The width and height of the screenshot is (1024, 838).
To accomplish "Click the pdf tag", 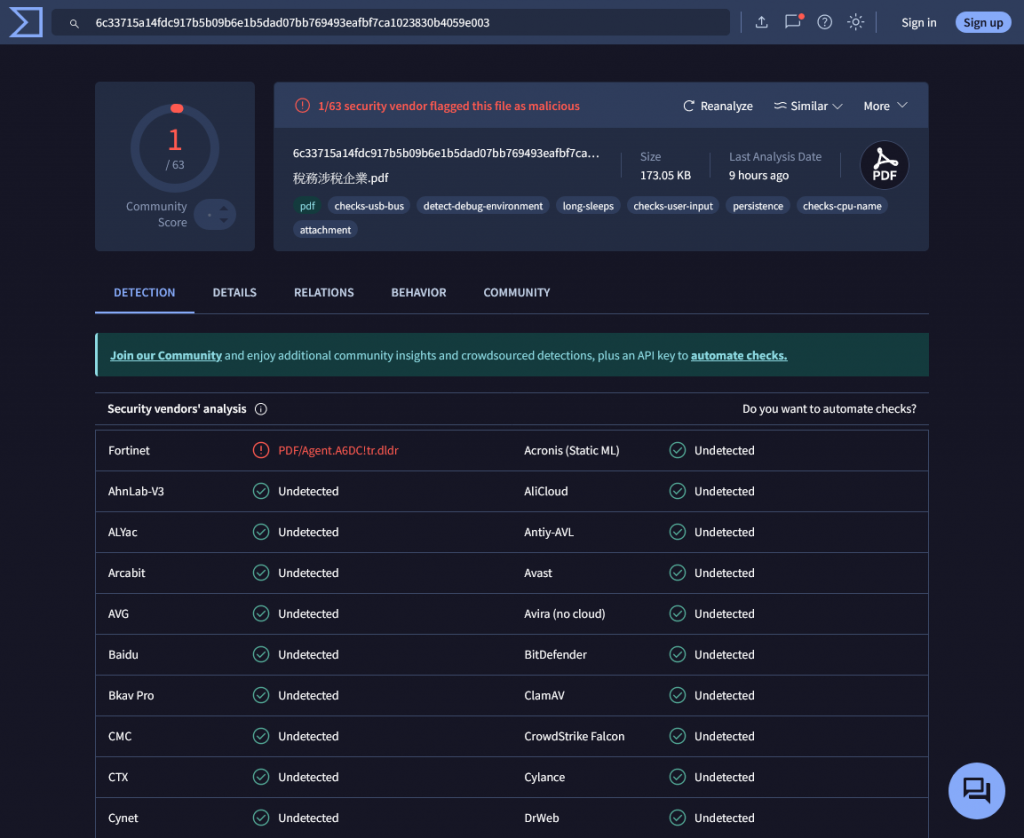I will click(307, 206).
